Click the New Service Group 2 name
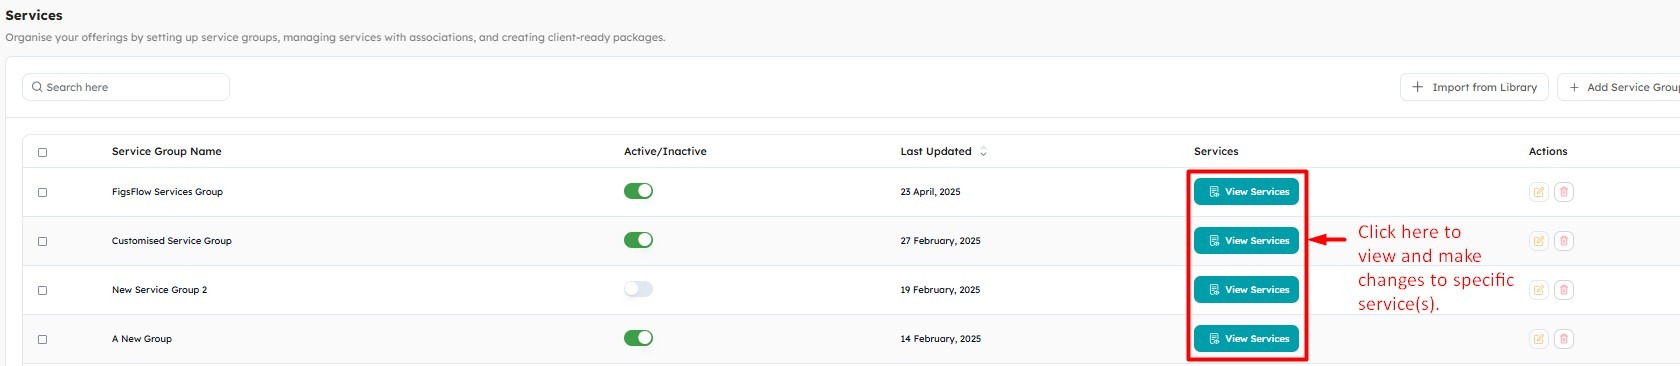The width and height of the screenshot is (1680, 366). (160, 289)
